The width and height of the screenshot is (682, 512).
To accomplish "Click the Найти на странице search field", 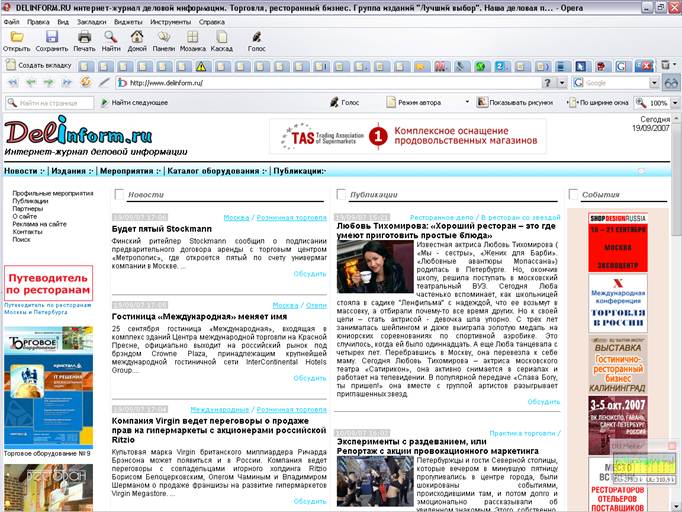I will 50,103.
